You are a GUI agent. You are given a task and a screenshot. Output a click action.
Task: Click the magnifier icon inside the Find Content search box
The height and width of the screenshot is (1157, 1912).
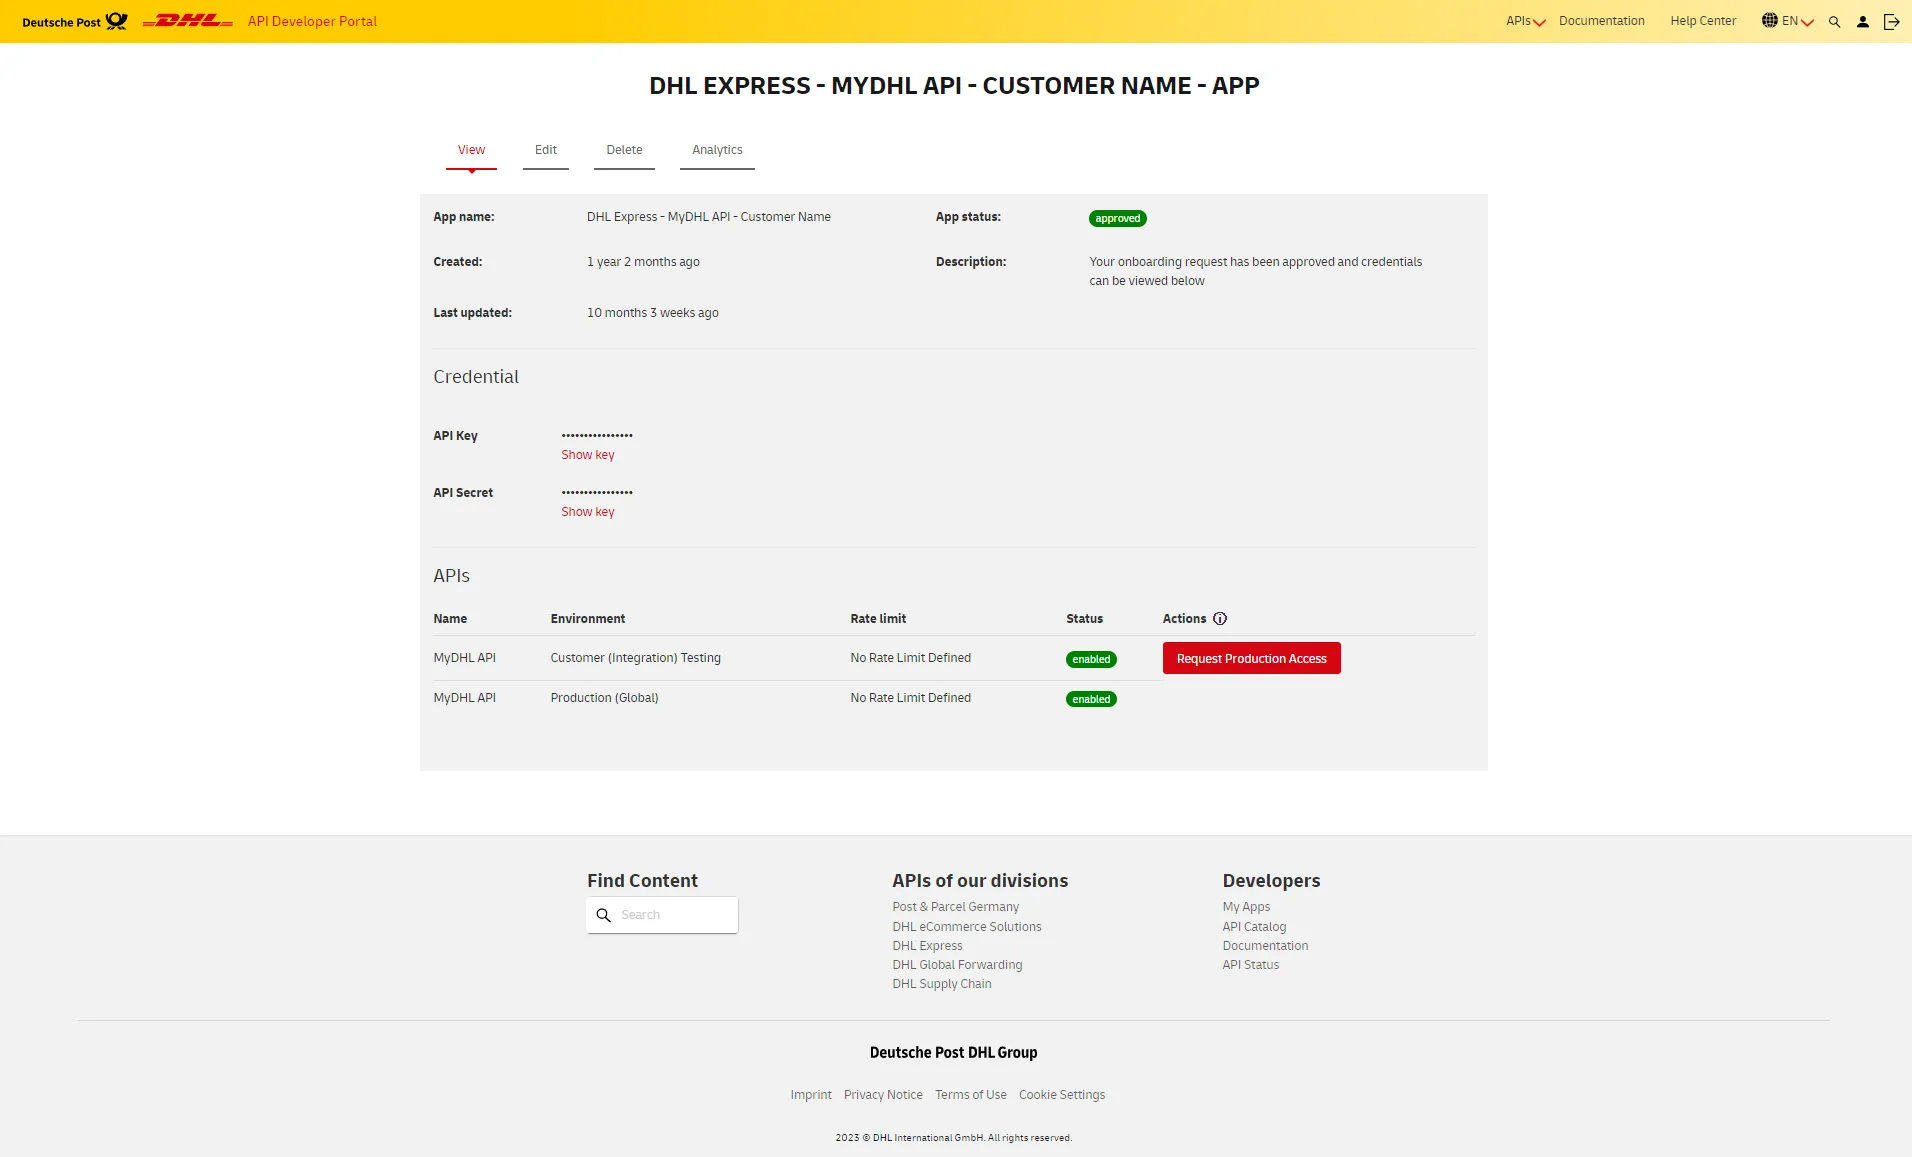pos(603,915)
